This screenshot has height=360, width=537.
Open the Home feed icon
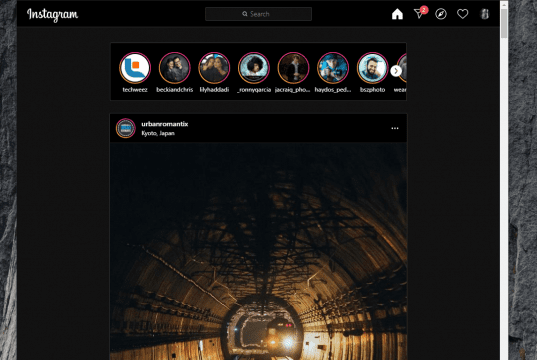(397, 14)
